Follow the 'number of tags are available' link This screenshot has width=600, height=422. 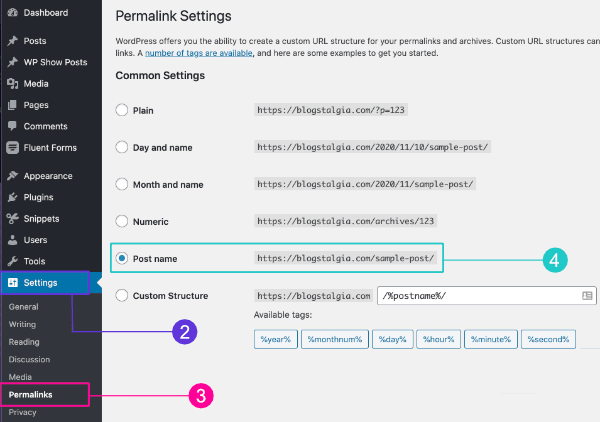(x=199, y=53)
